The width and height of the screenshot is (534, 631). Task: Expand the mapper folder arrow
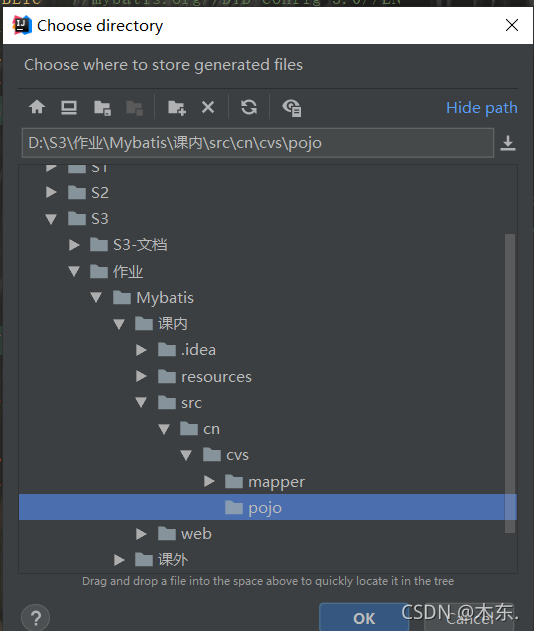click(209, 481)
